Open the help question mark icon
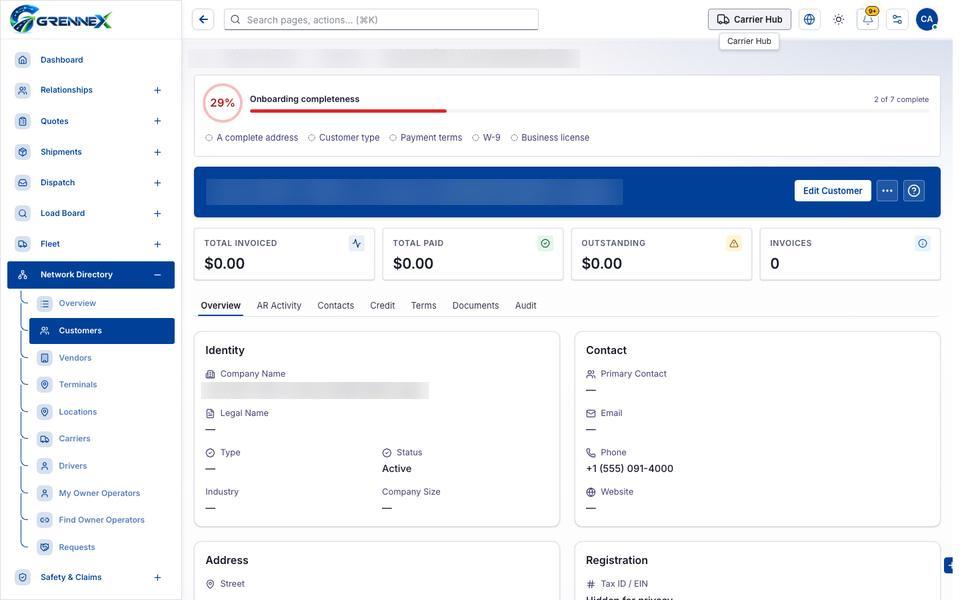 [x=914, y=190]
